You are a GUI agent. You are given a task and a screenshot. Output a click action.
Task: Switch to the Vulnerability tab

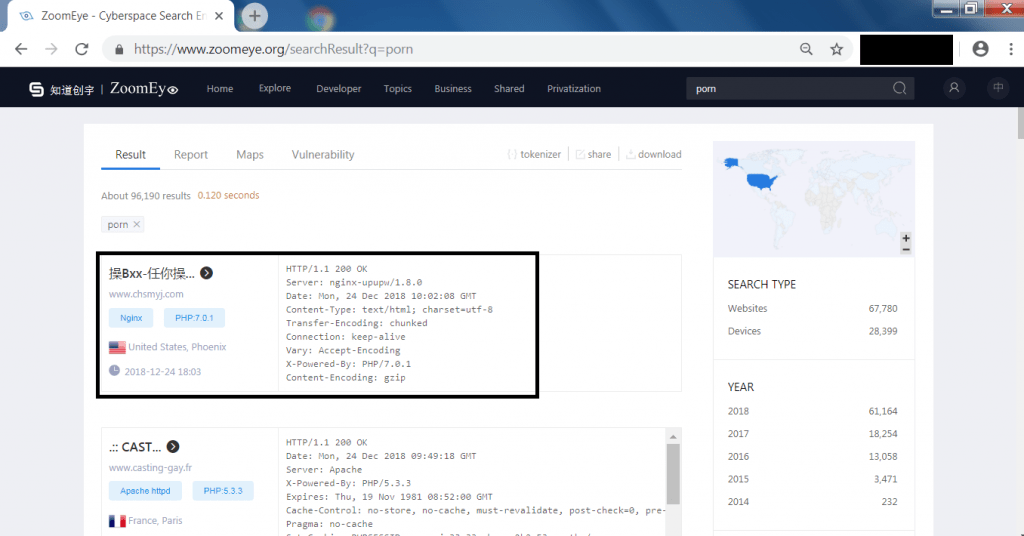click(323, 155)
